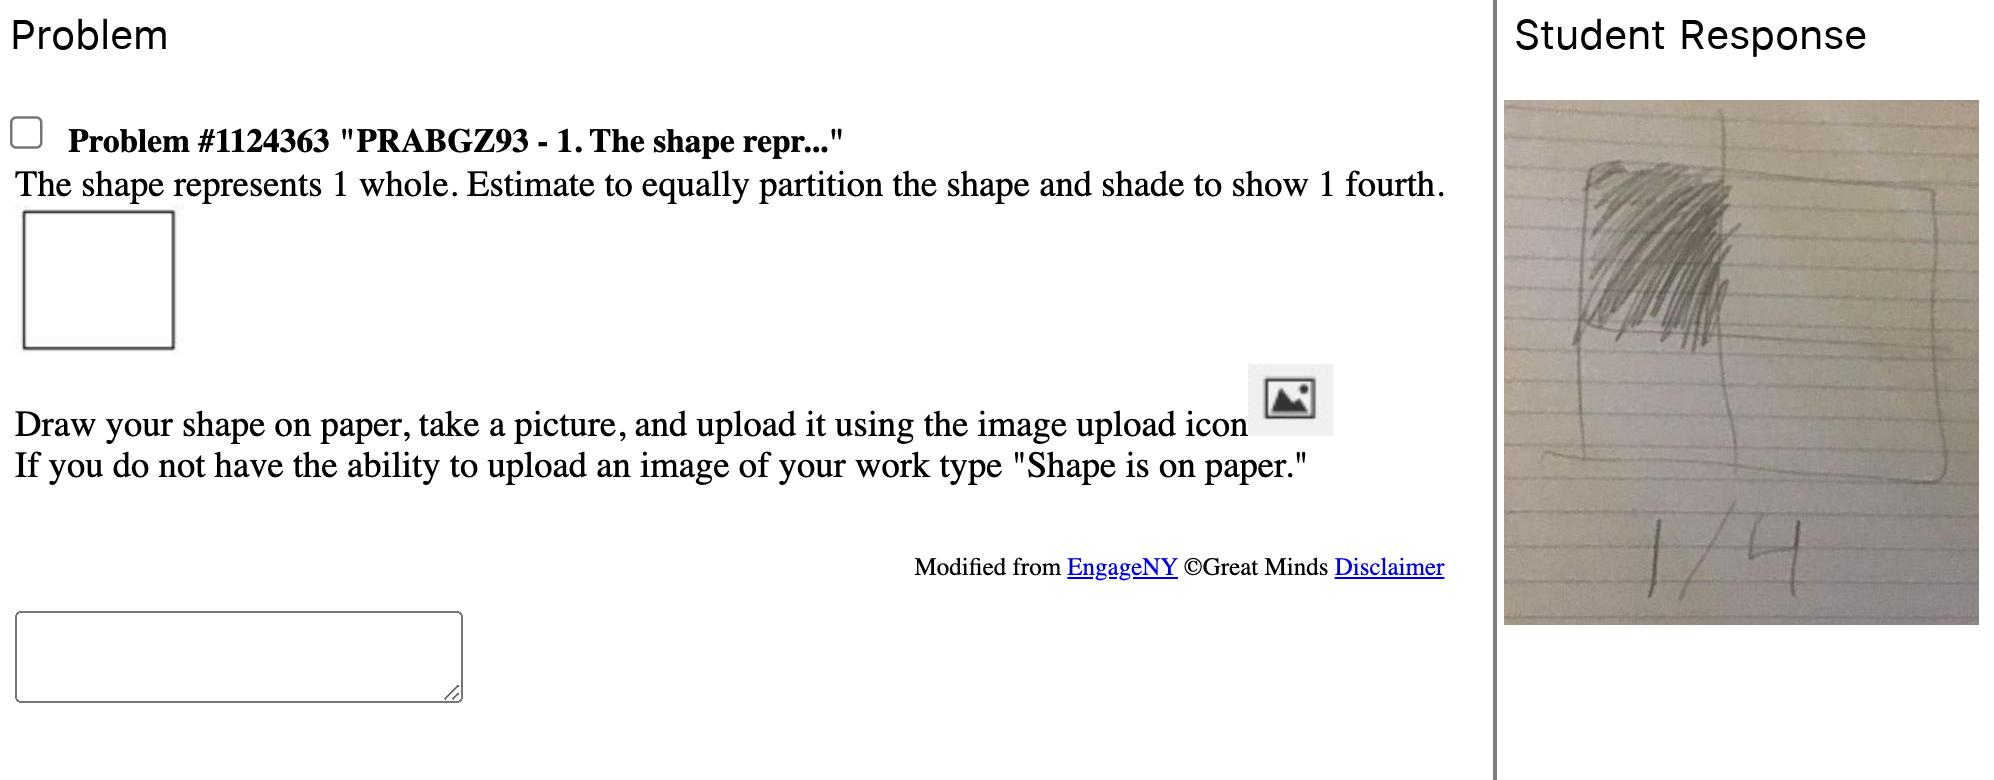The height and width of the screenshot is (780, 1994).
Task: Check the Problem #1124363 checkbox
Action: [26, 133]
